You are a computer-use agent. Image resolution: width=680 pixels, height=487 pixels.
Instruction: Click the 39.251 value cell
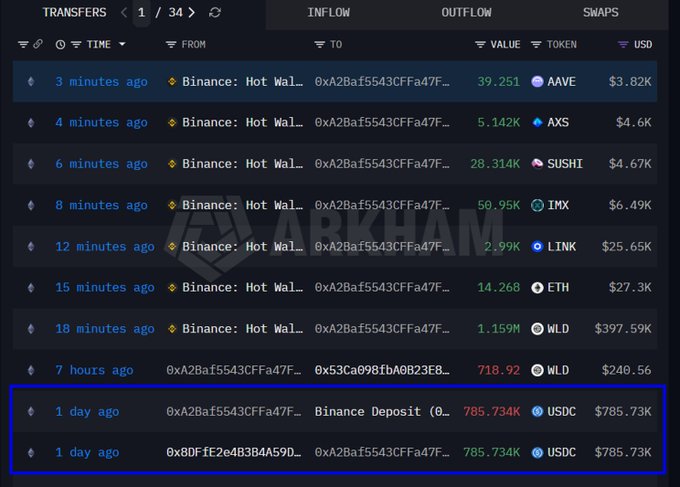pyautogui.click(x=498, y=82)
